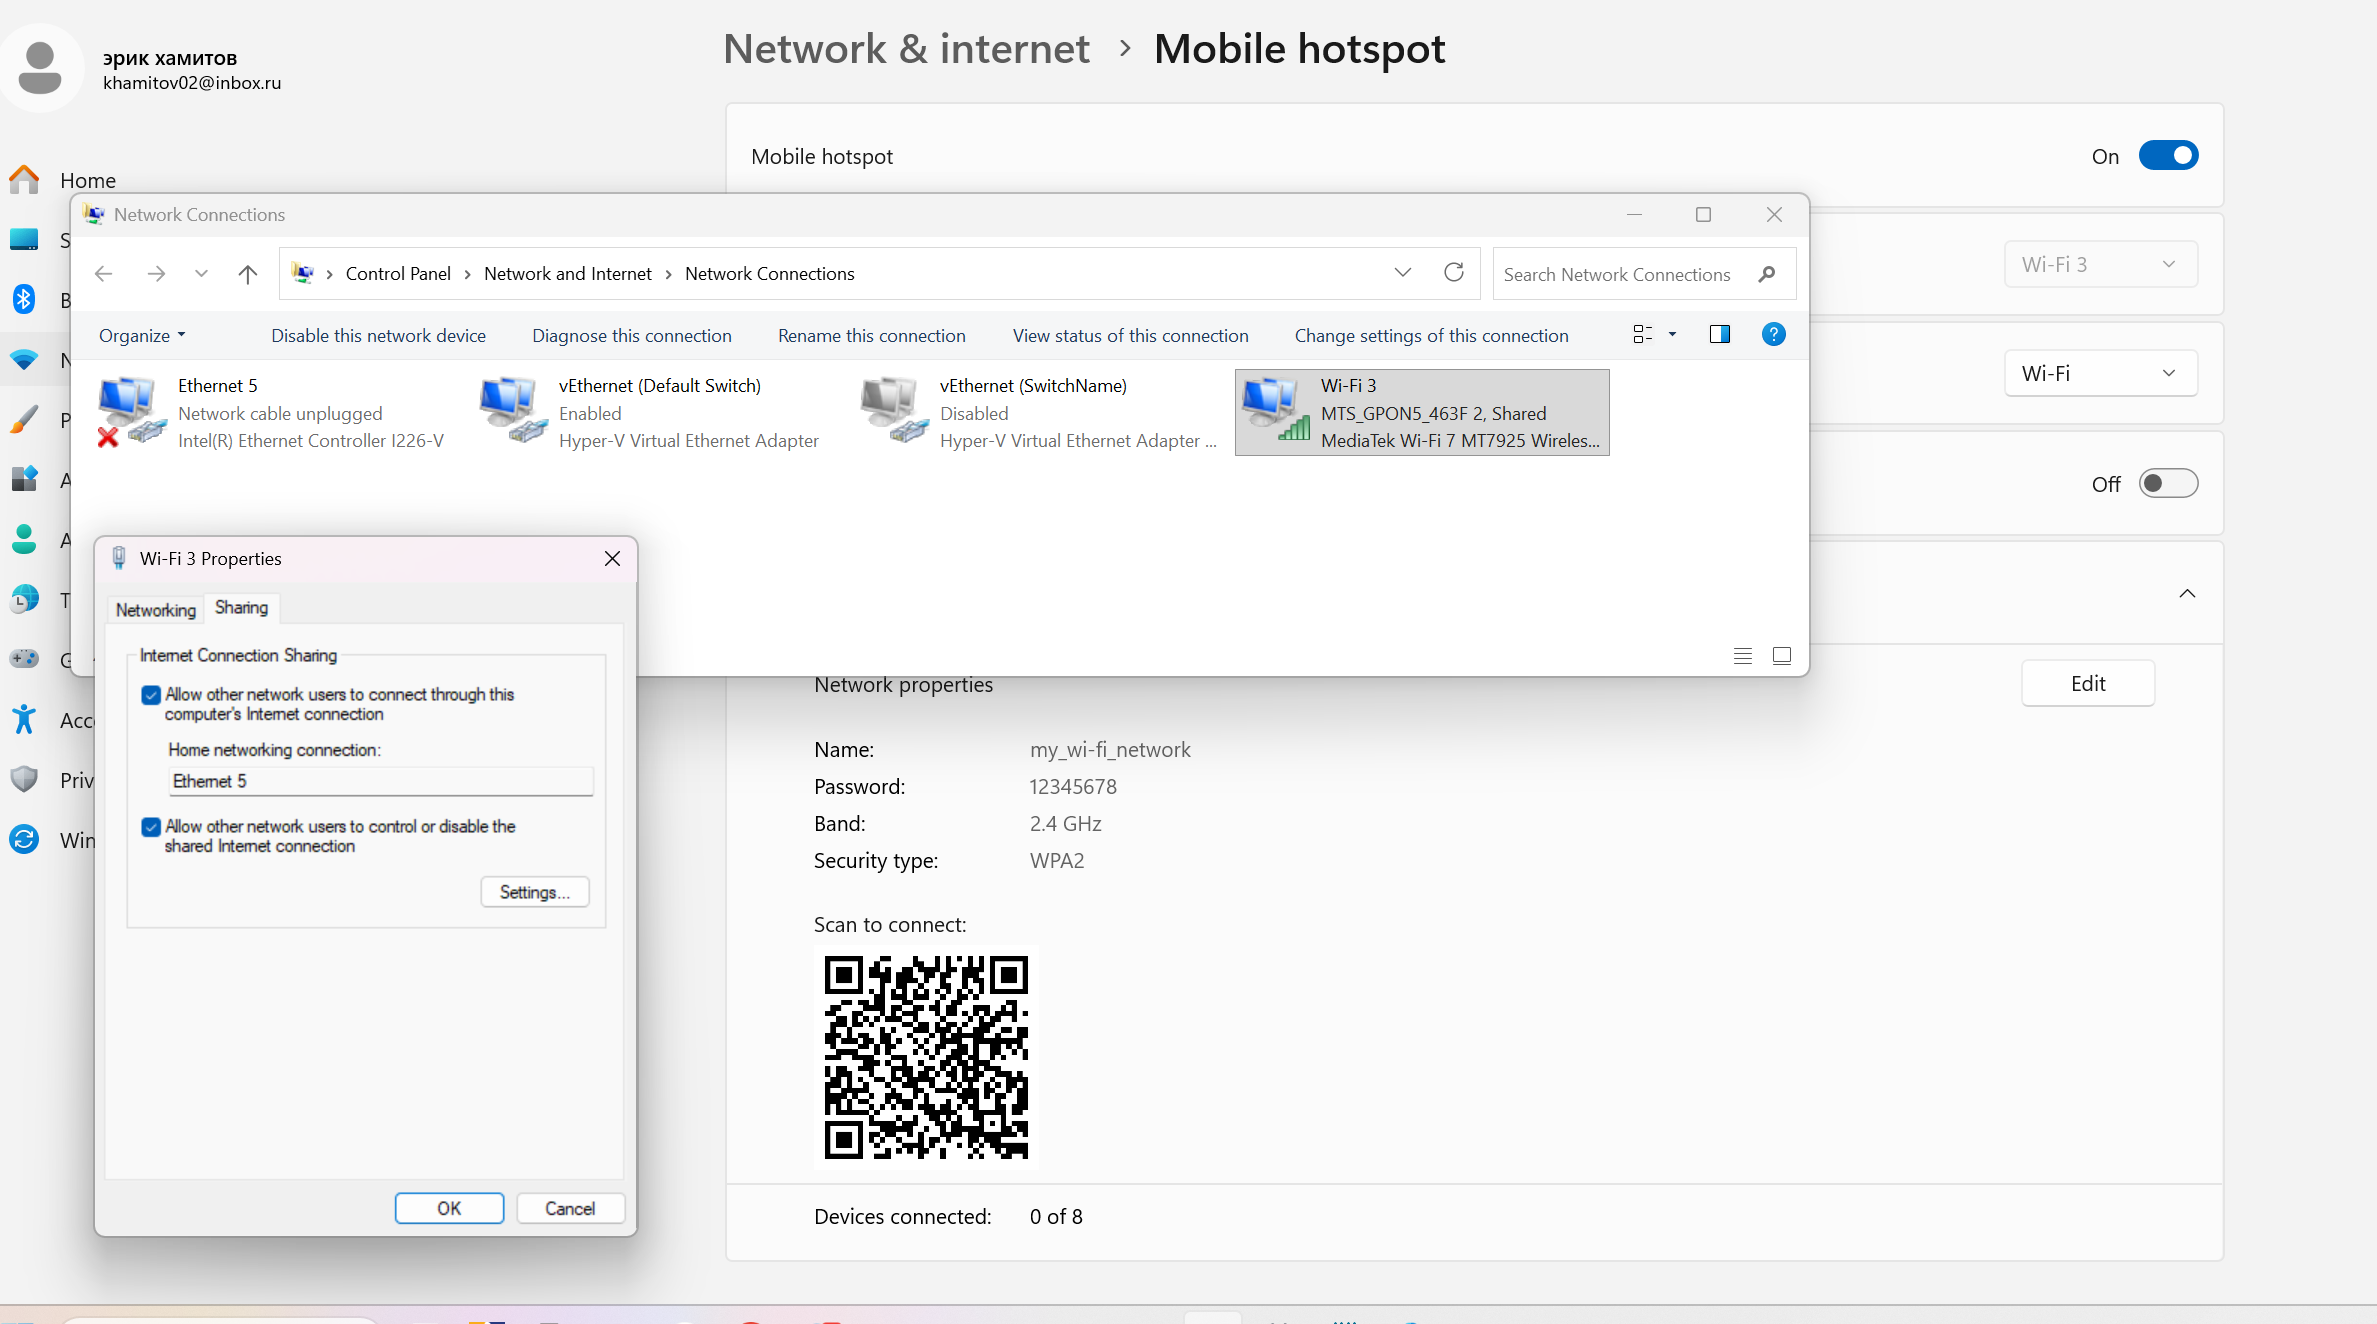Open the Wi-Fi 3 dropdown
The image size is (2377, 1324).
click(x=2100, y=265)
